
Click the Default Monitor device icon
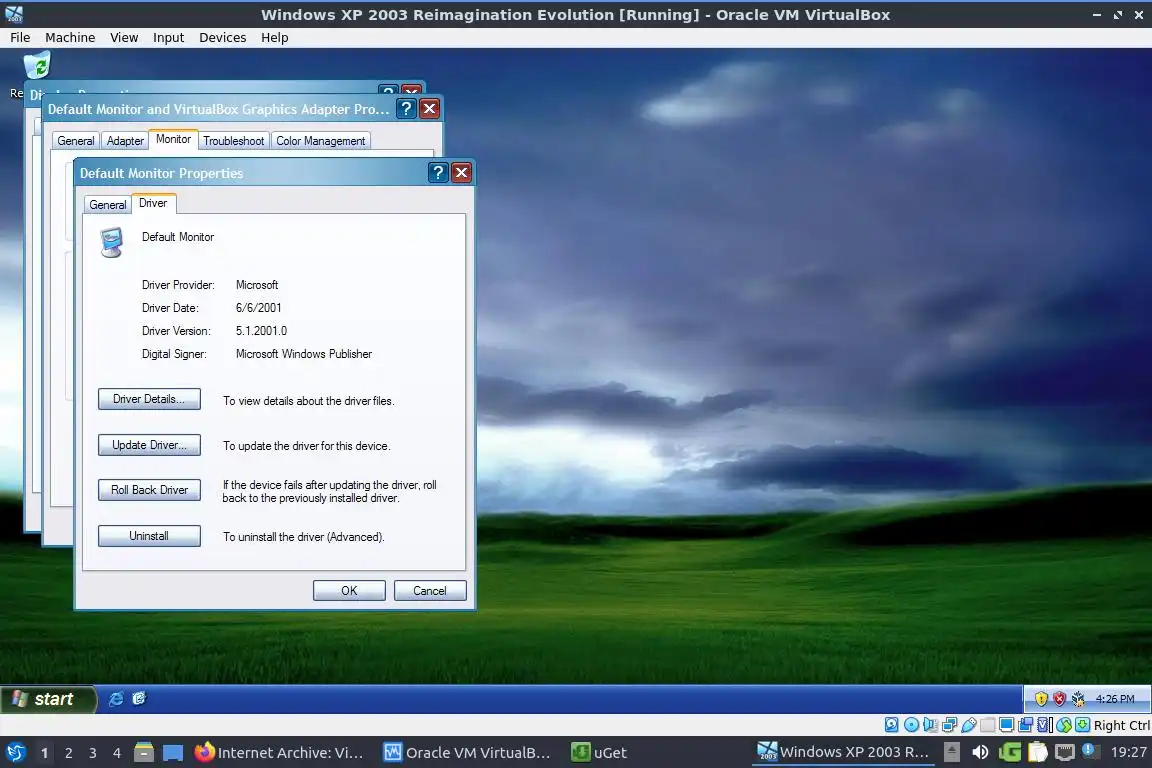coord(112,243)
